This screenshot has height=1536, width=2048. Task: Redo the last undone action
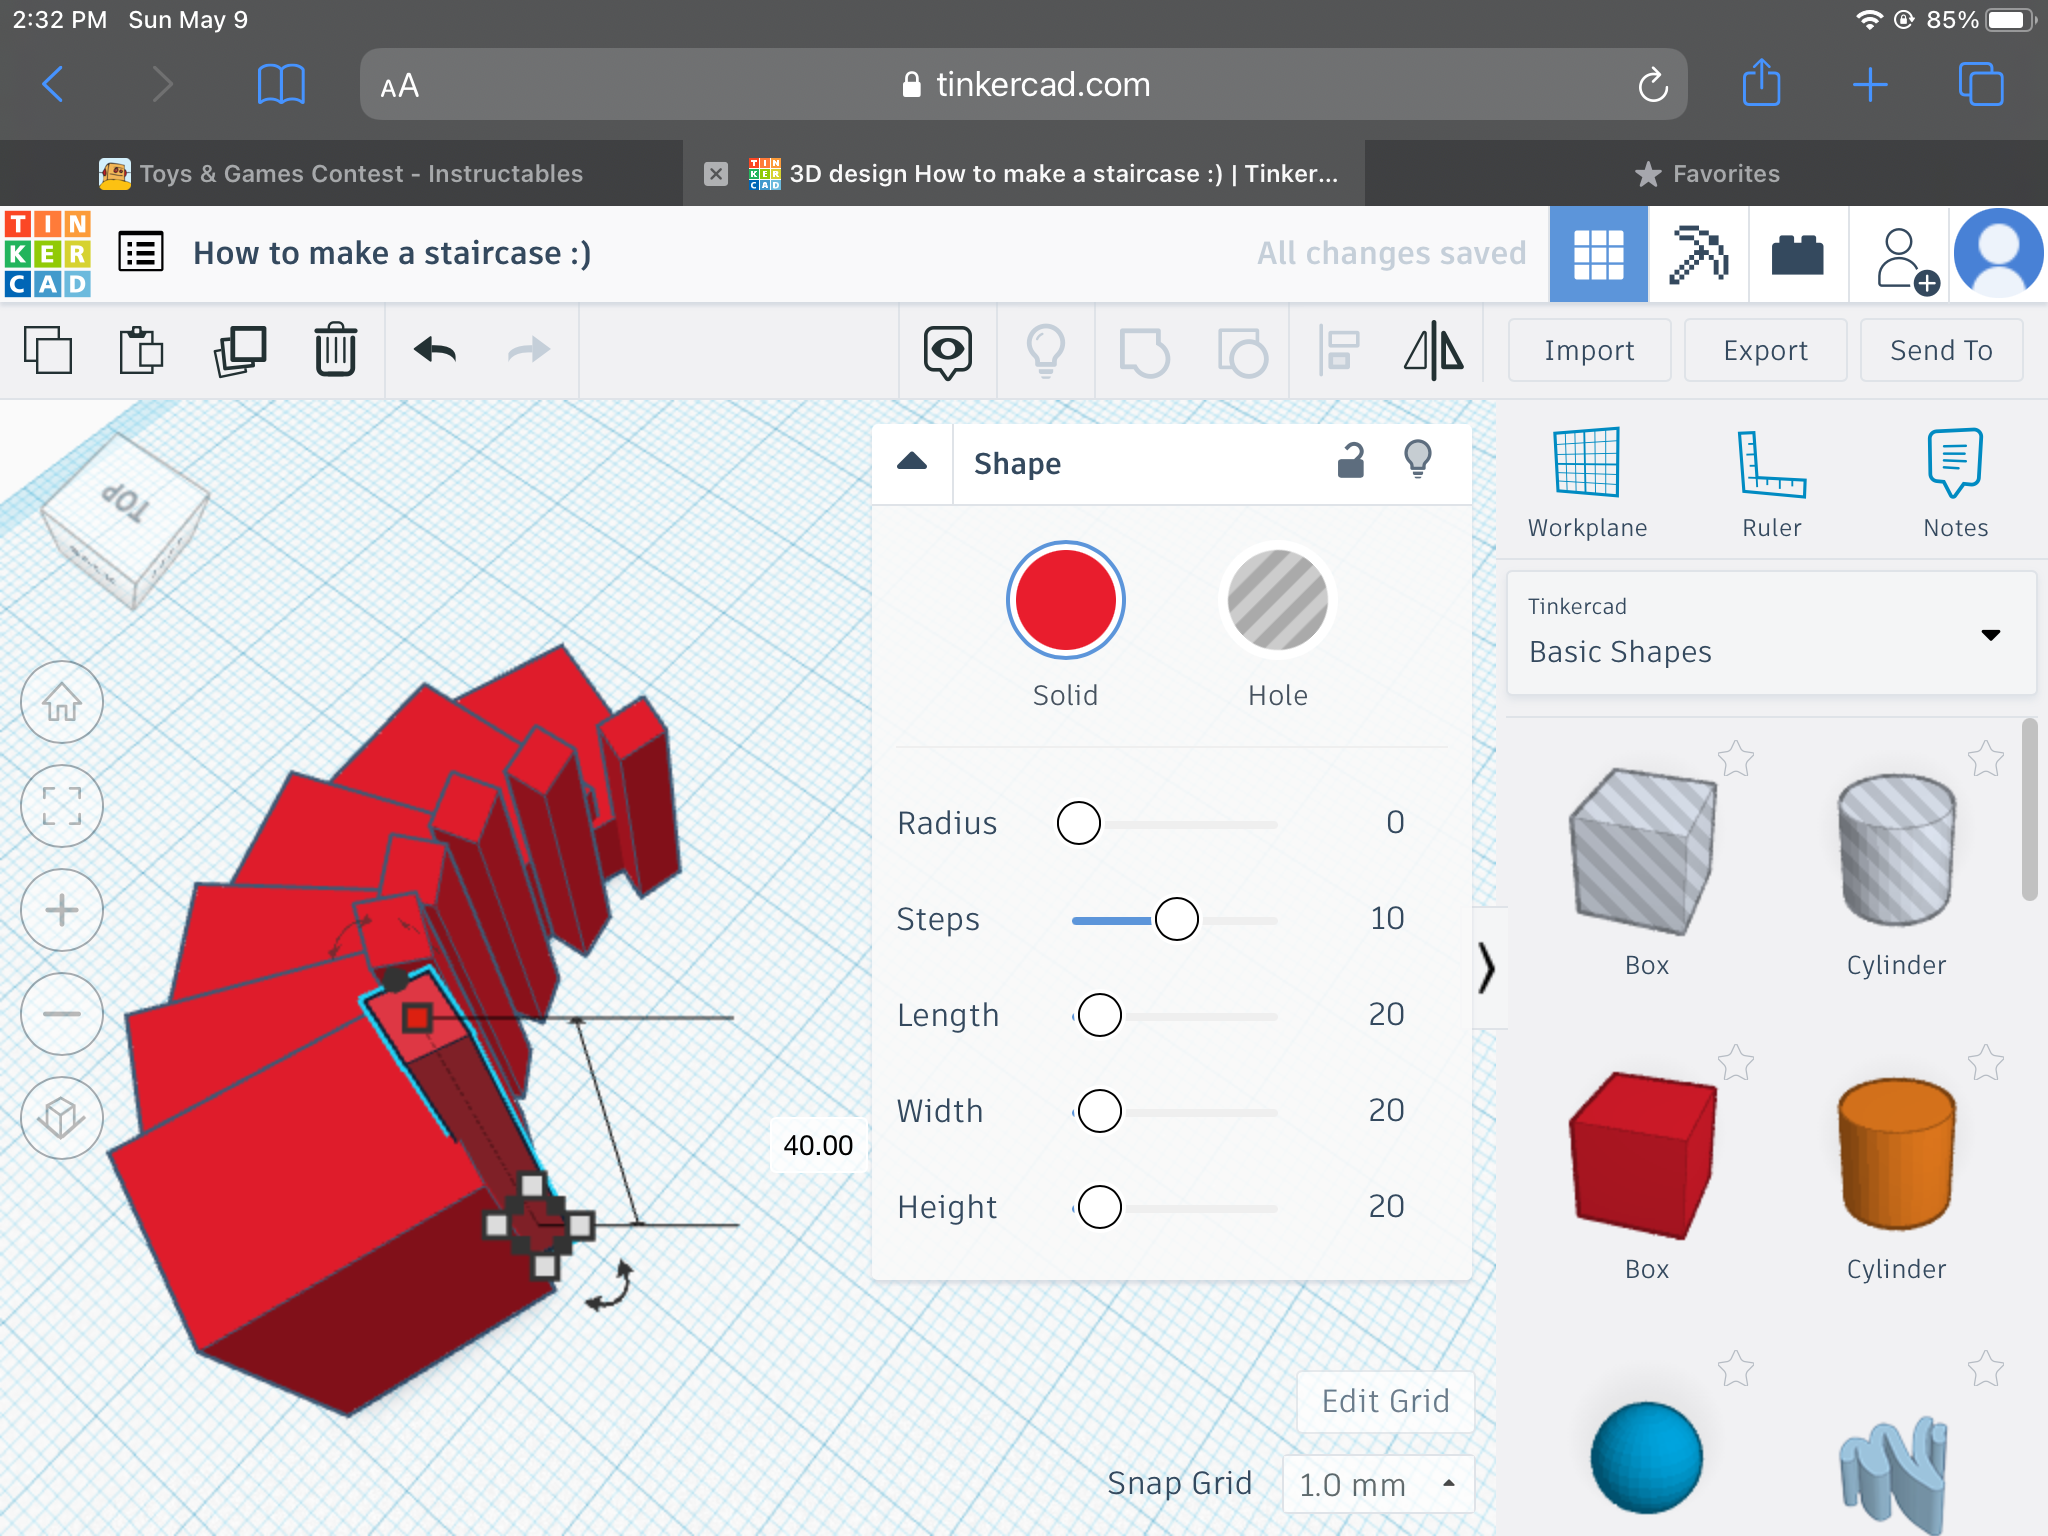529,350
